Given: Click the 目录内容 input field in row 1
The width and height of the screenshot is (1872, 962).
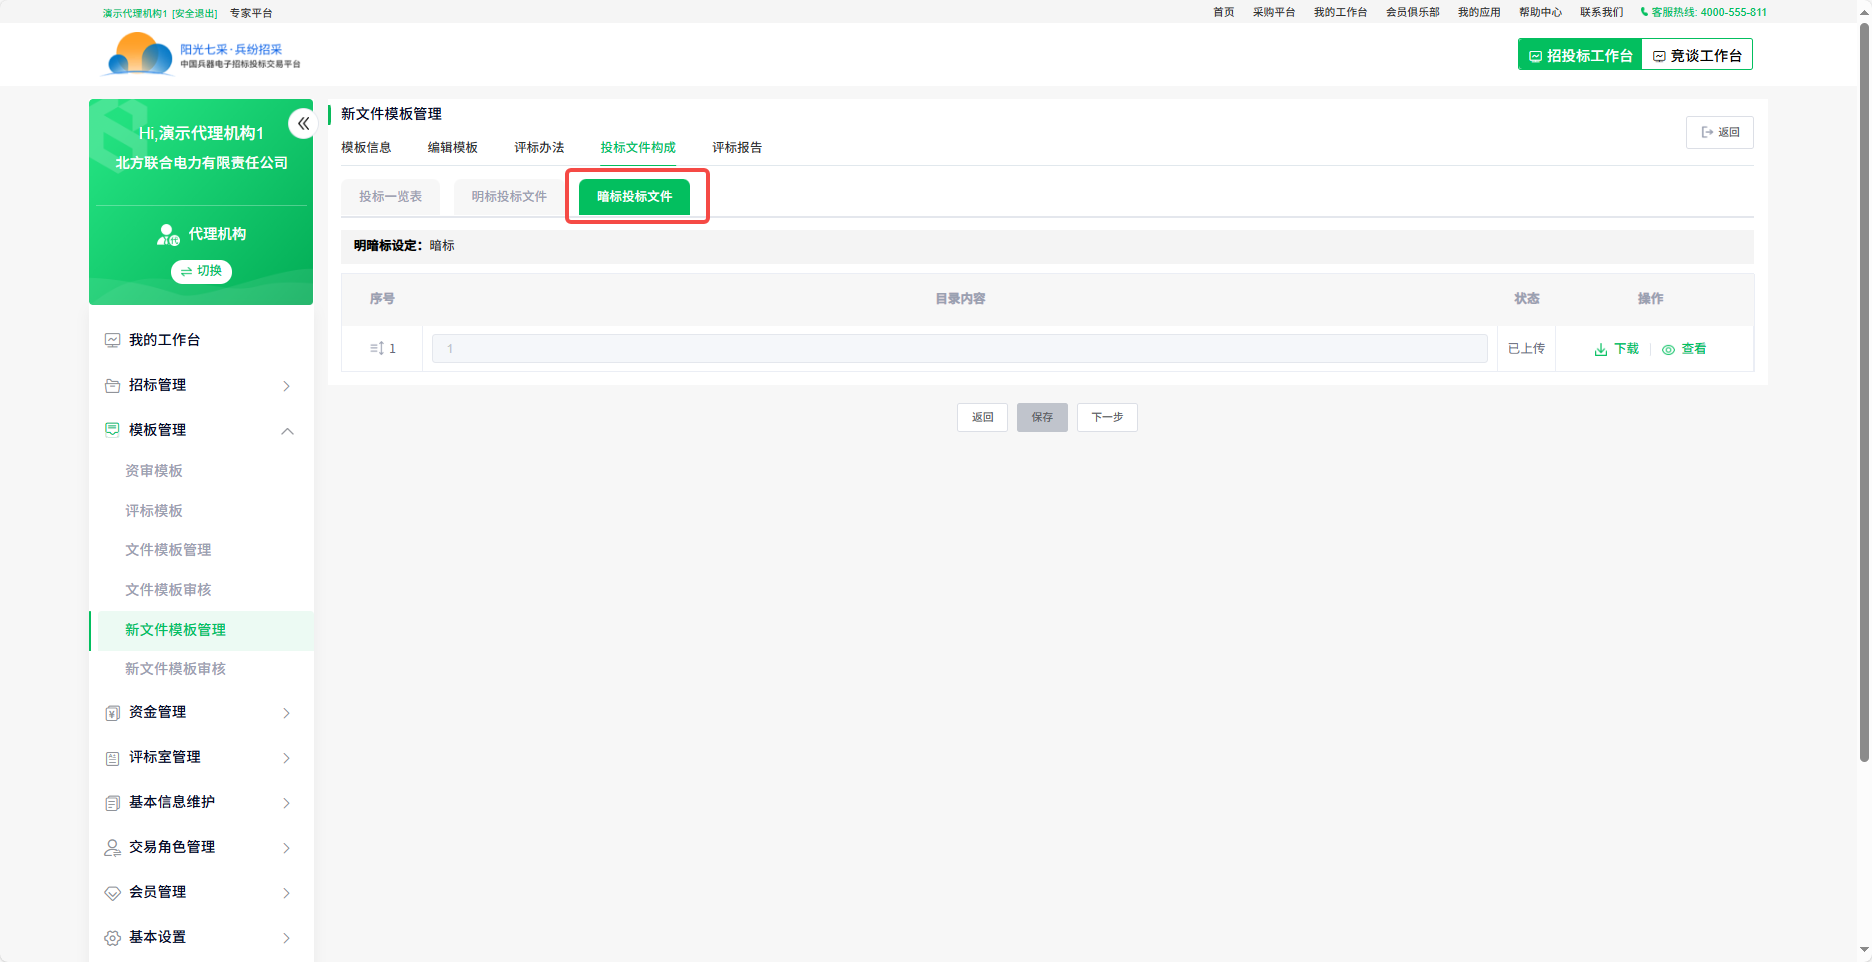Looking at the screenshot, I should click(x=959, y=349).
